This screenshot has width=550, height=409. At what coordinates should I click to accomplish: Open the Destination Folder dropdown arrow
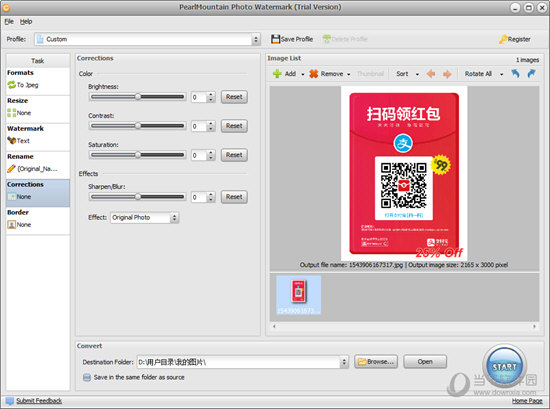(344, 362)
